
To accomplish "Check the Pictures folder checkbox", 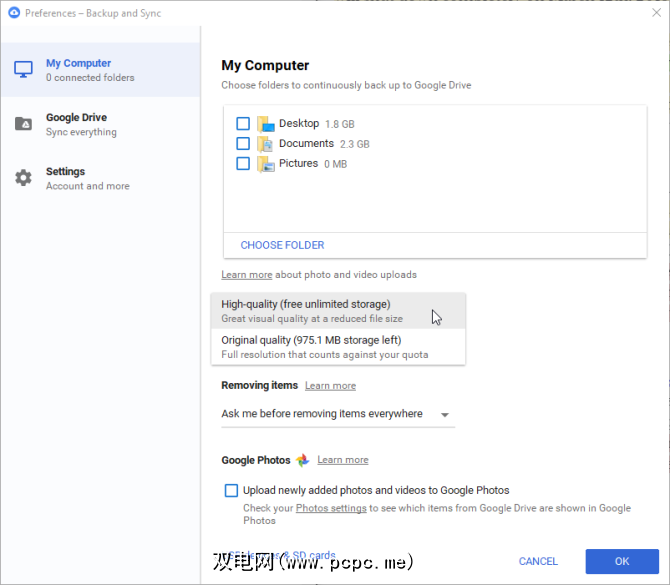I will click(x=243, y=163).
